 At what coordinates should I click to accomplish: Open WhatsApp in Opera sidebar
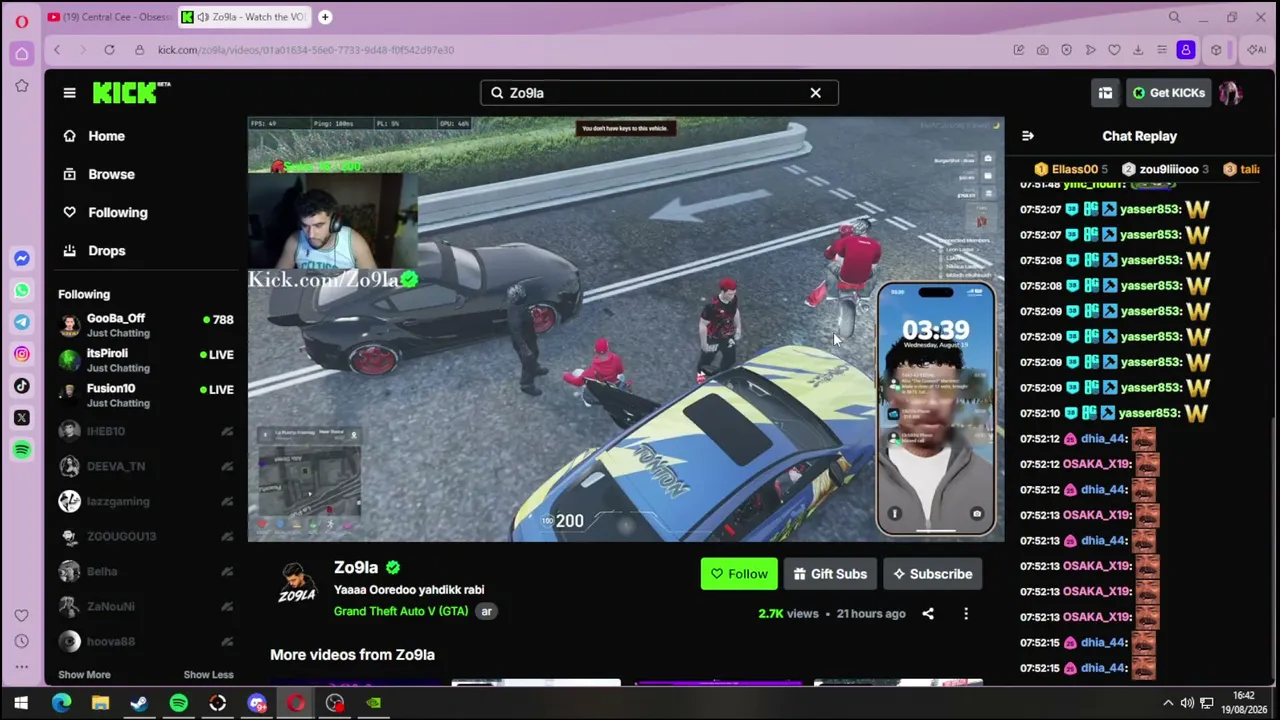click(21, 290)
